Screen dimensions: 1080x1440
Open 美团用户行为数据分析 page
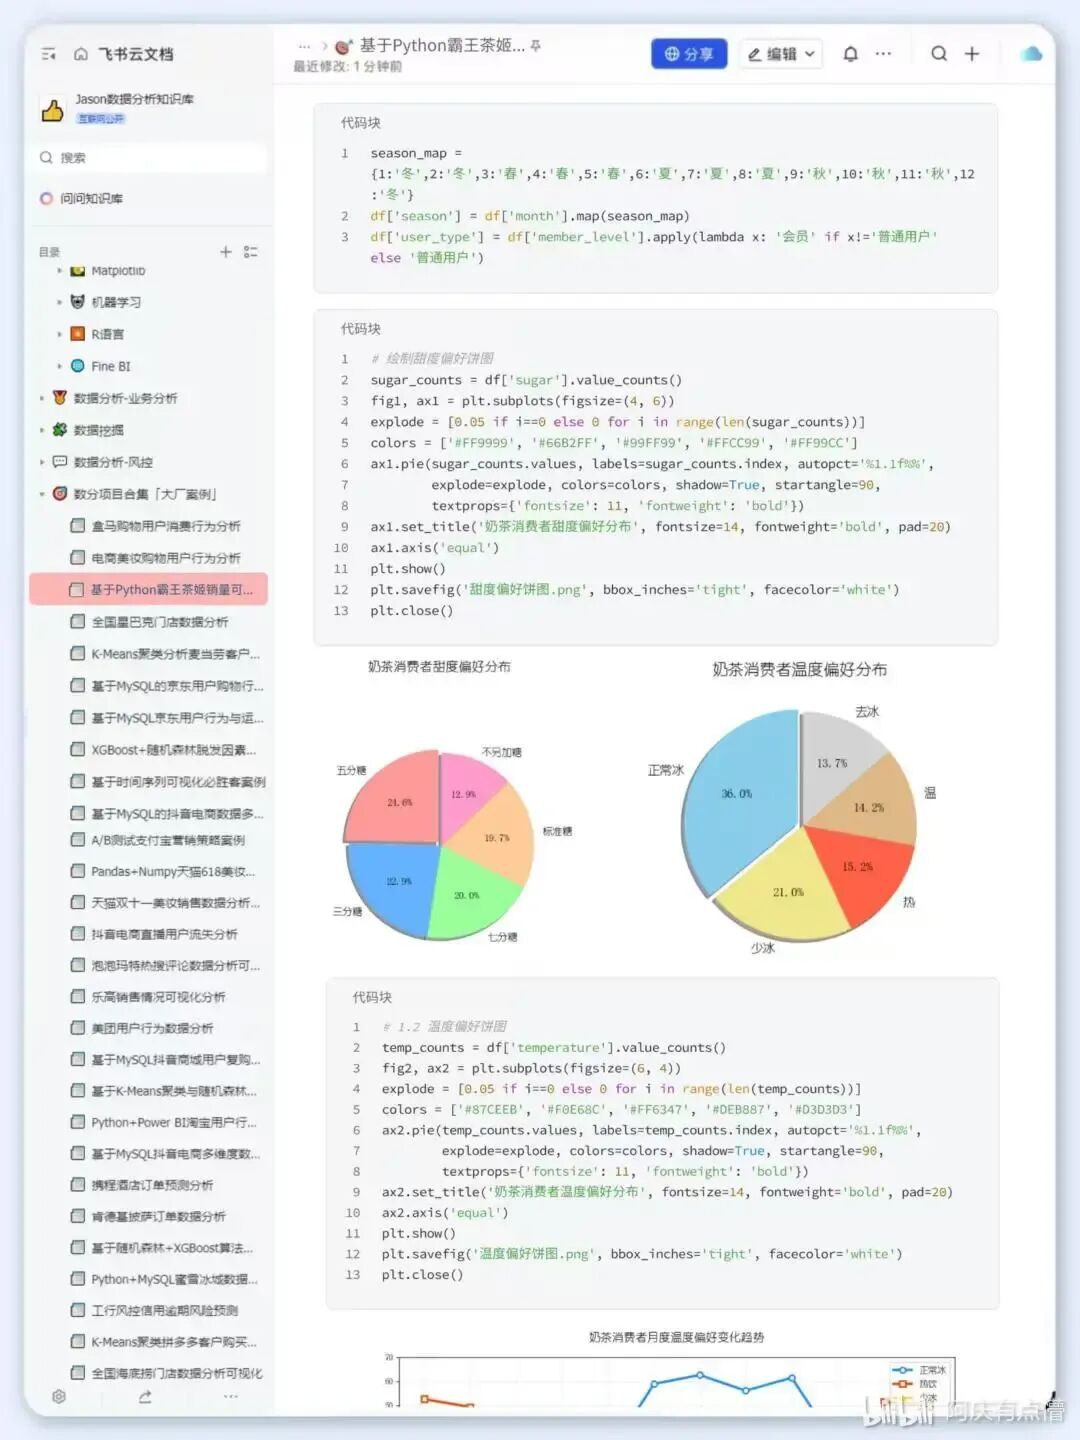tap(152, 1028)
